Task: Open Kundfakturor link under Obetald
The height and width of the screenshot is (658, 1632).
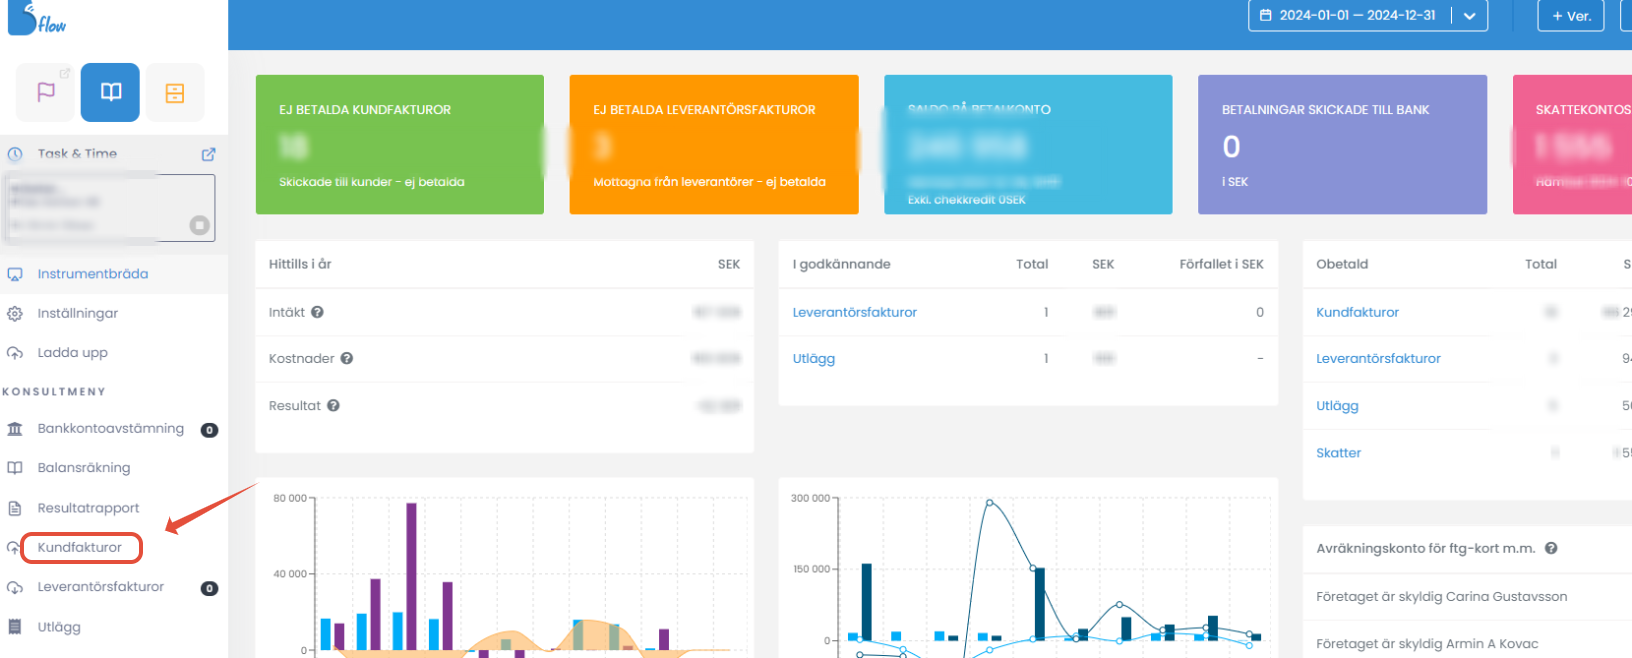Action: [1358, 312]
